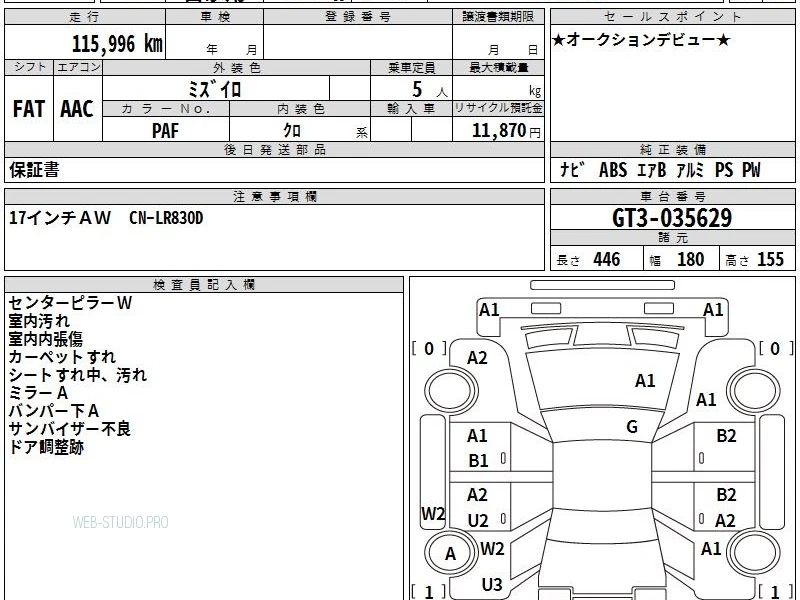This screenshot has height=600, width=800.
Task: Click the seating capacity value 5 人
Action: coord(429,90)
